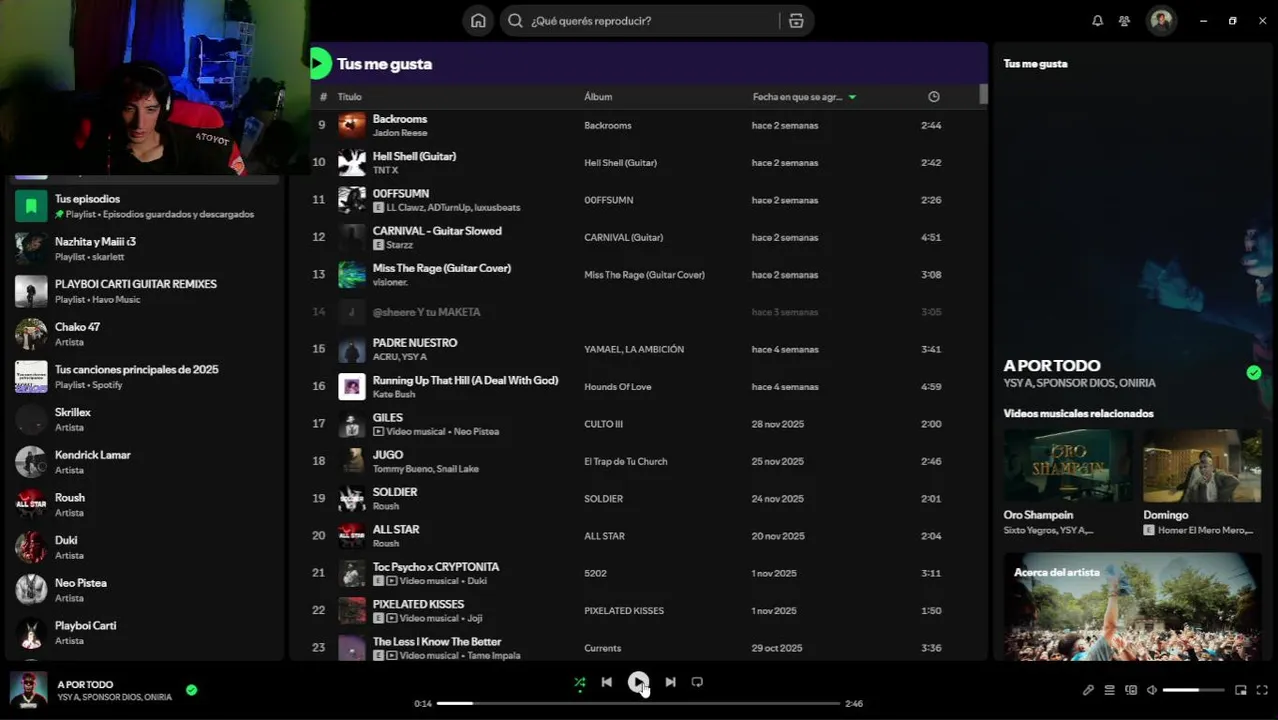Open the play queue icon
This screenshot has height=720, width=1278.
pos(1109,690)
